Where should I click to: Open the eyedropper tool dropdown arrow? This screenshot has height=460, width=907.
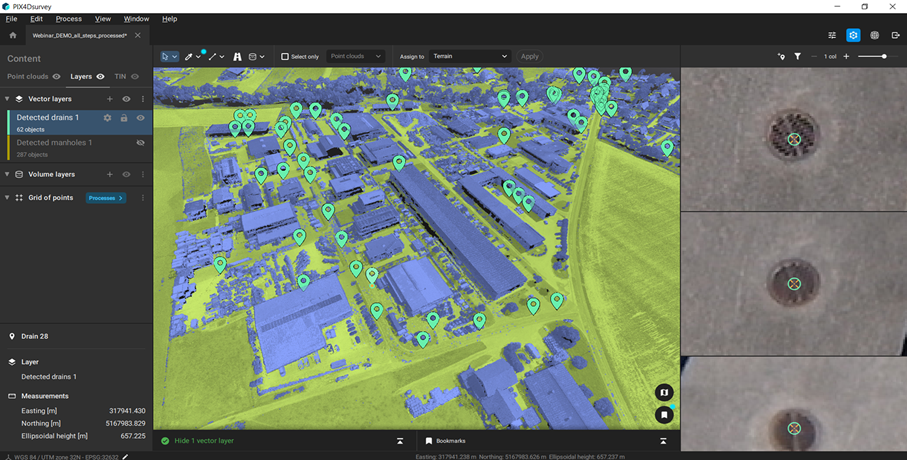[198, 57]
